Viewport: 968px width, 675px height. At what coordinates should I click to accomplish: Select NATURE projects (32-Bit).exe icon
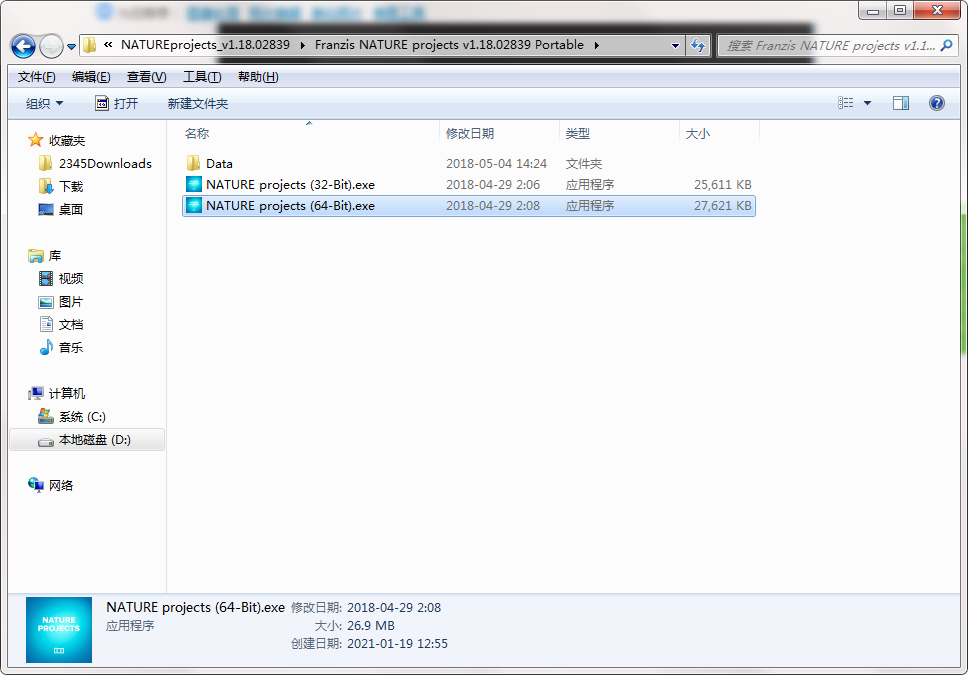194,184
